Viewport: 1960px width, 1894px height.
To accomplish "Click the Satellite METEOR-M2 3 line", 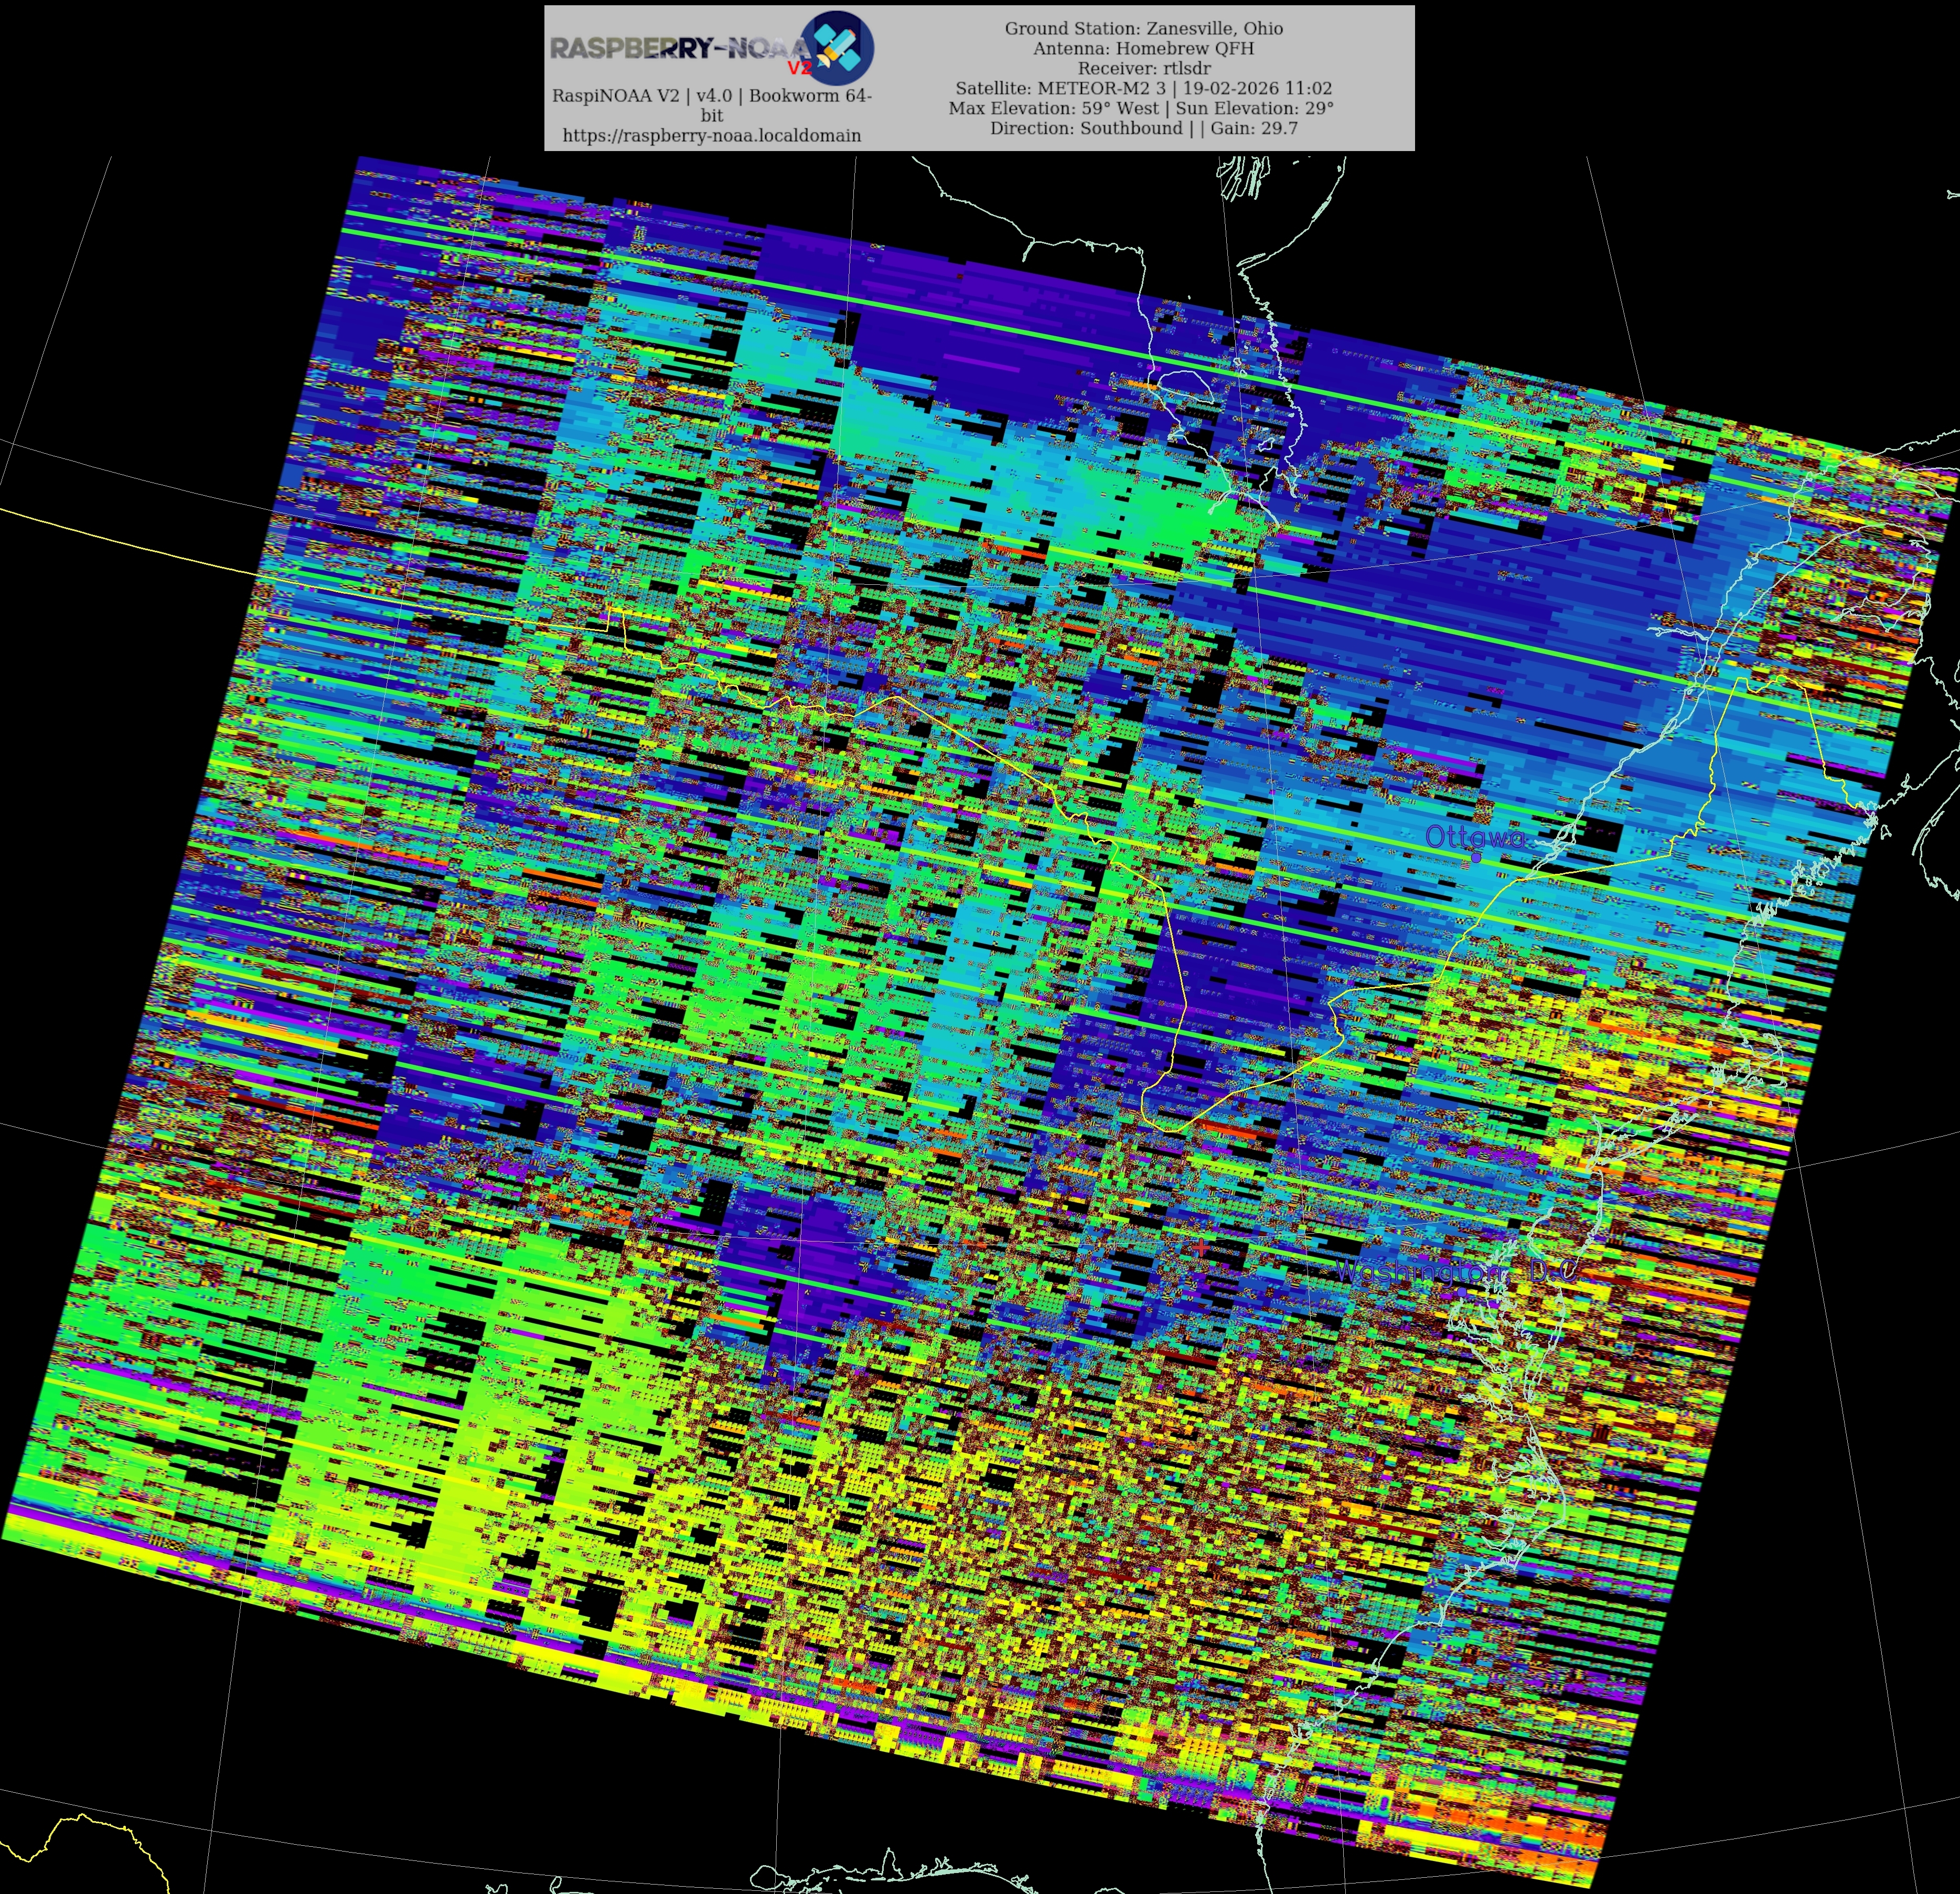I will point(1060,88).
